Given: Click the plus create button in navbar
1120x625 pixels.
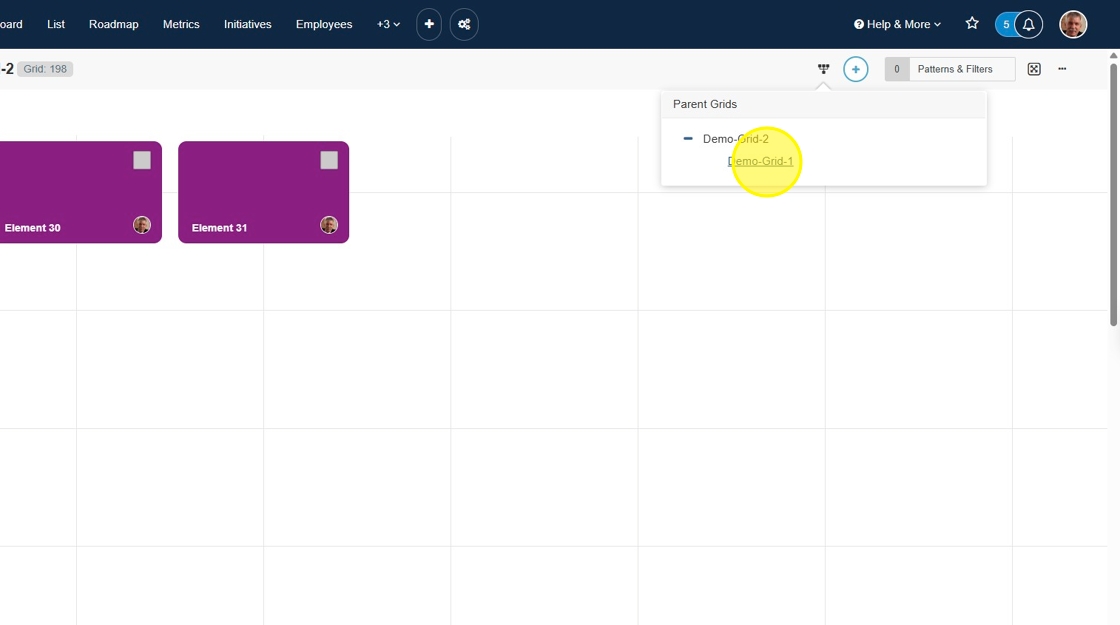Looking at the screenshot, I should pos(429,24).
